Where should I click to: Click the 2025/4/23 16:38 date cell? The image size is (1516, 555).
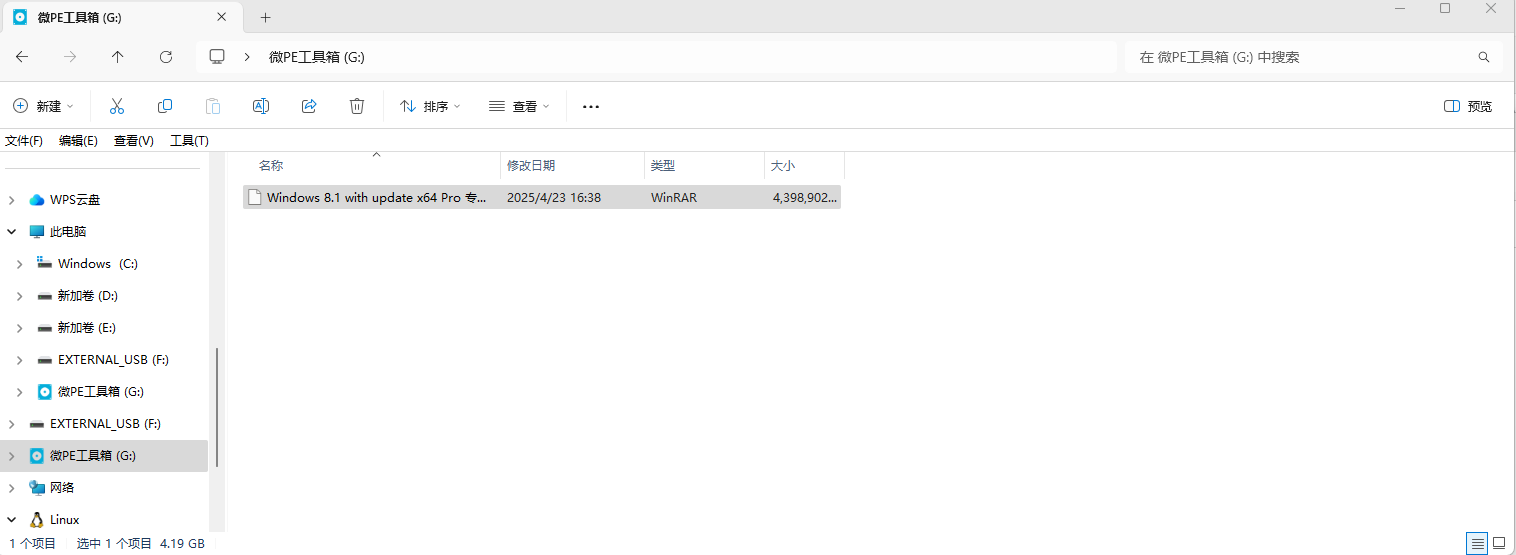point(554,198)
